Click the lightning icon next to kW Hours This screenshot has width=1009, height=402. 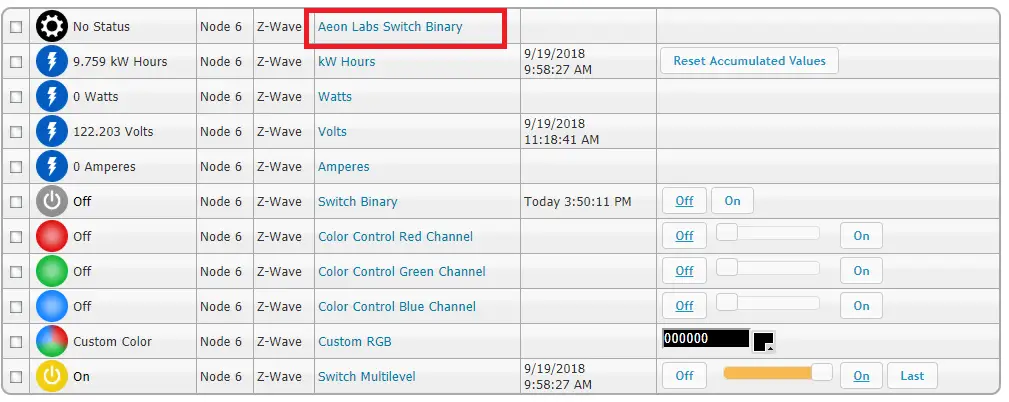[51, 61]
